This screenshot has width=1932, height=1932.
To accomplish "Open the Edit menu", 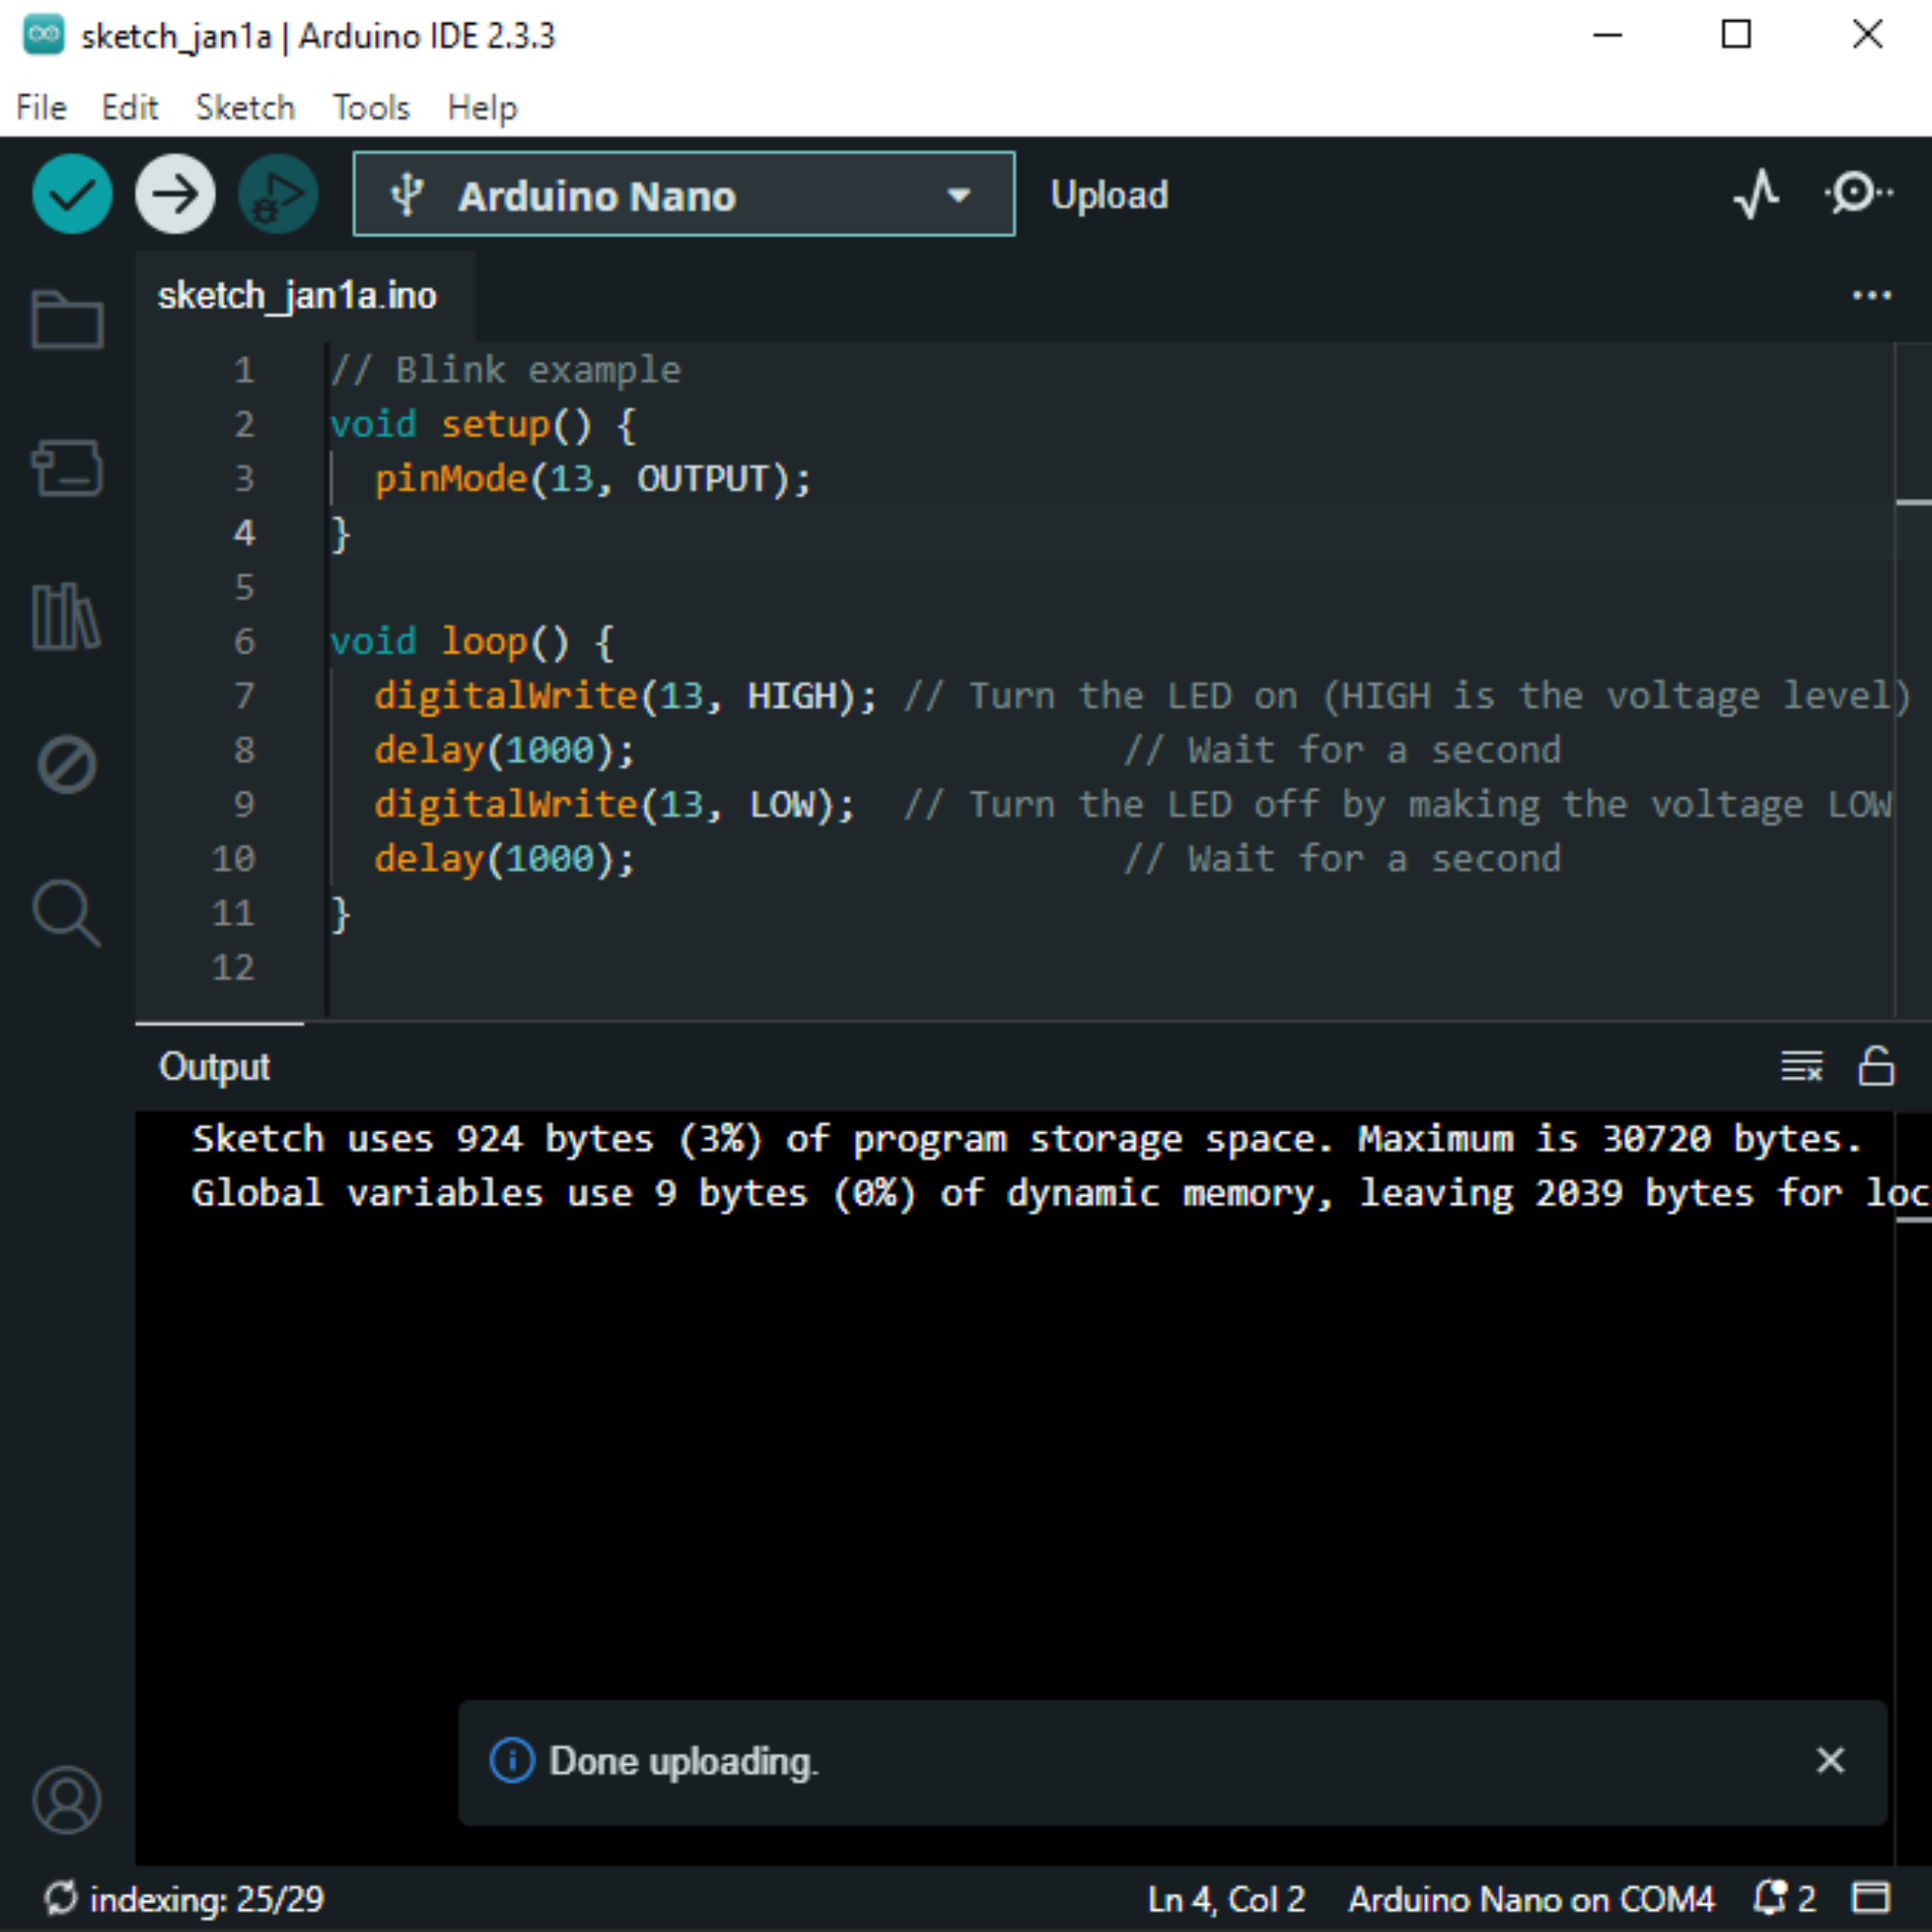I will (130, 107).
